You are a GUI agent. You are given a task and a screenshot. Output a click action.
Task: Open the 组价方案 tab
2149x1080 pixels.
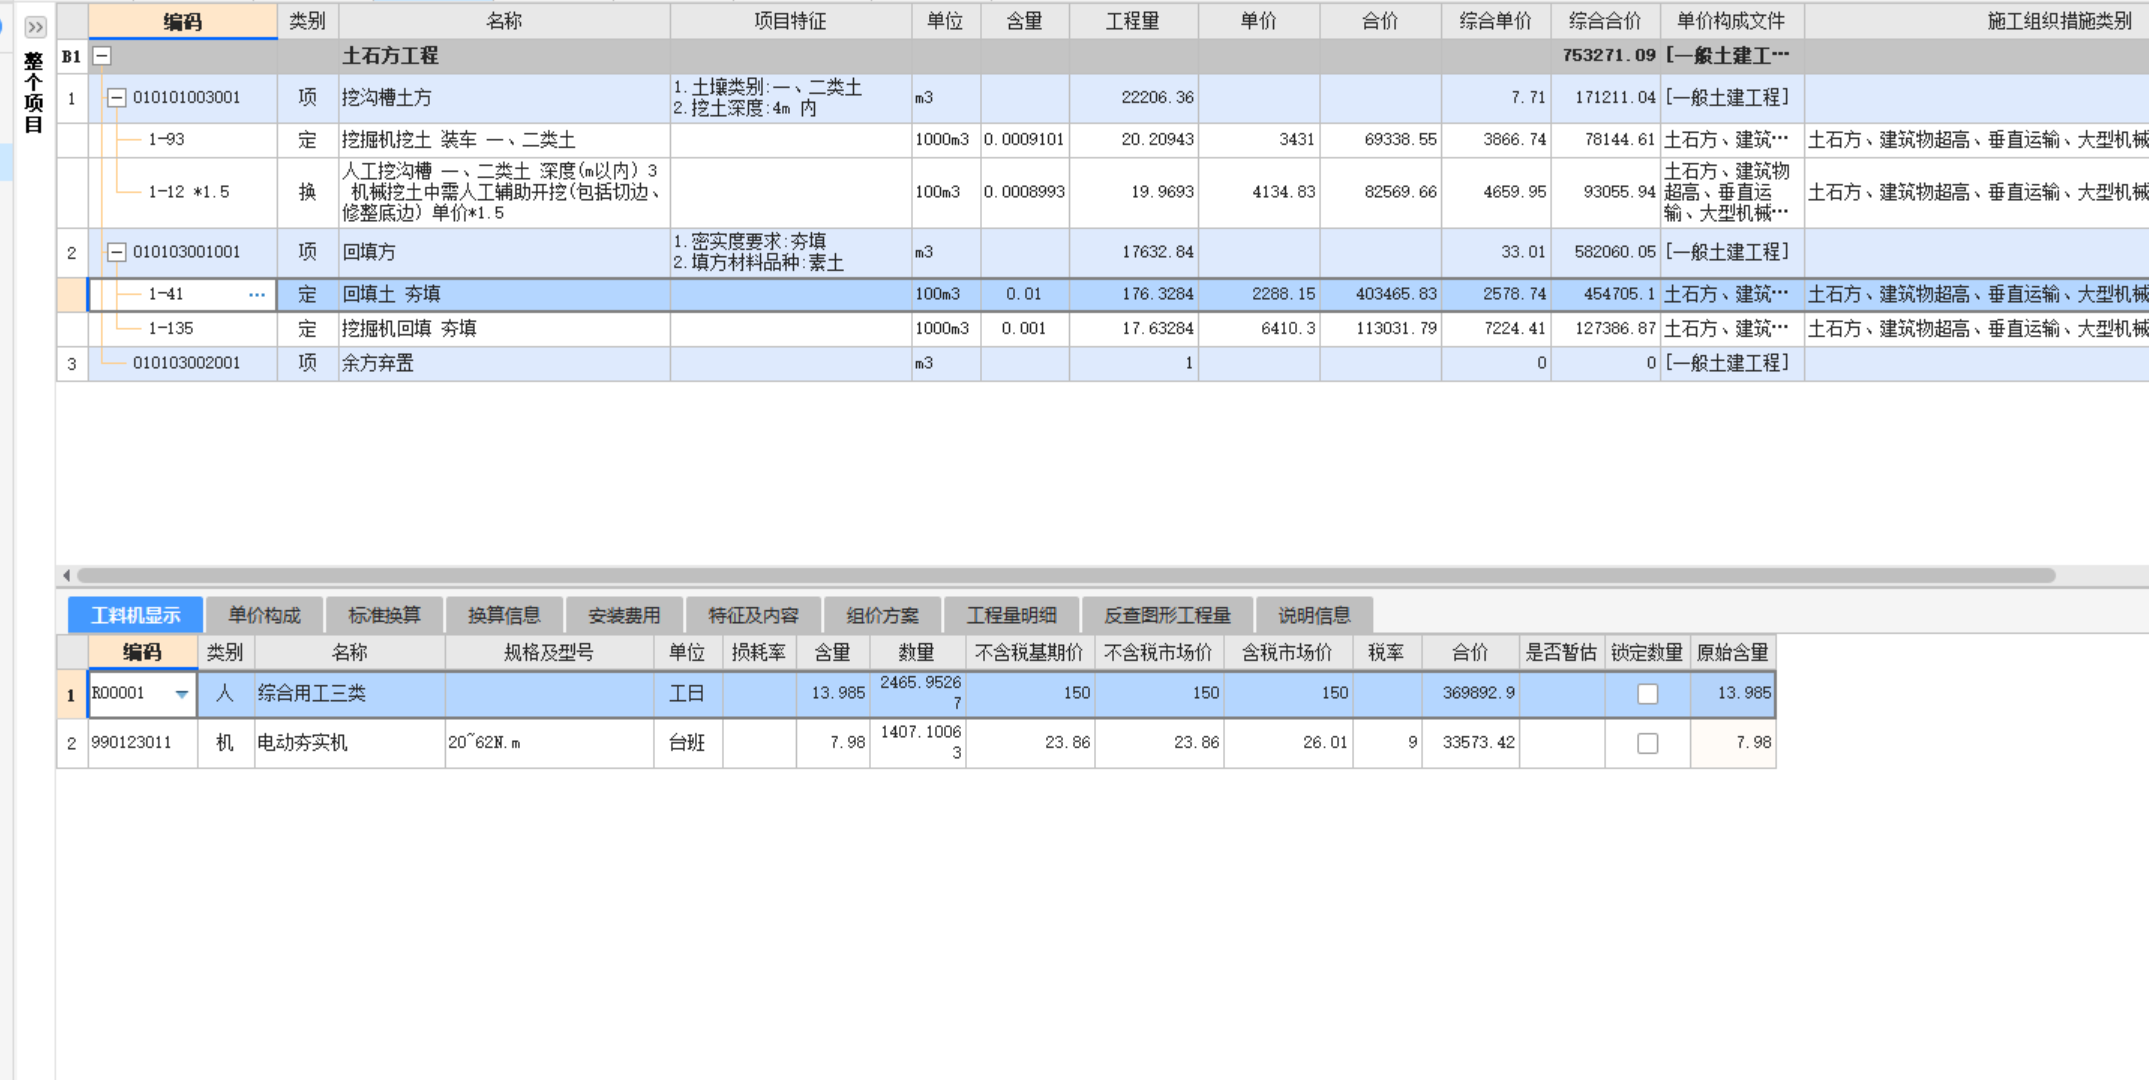coord(882,615)
